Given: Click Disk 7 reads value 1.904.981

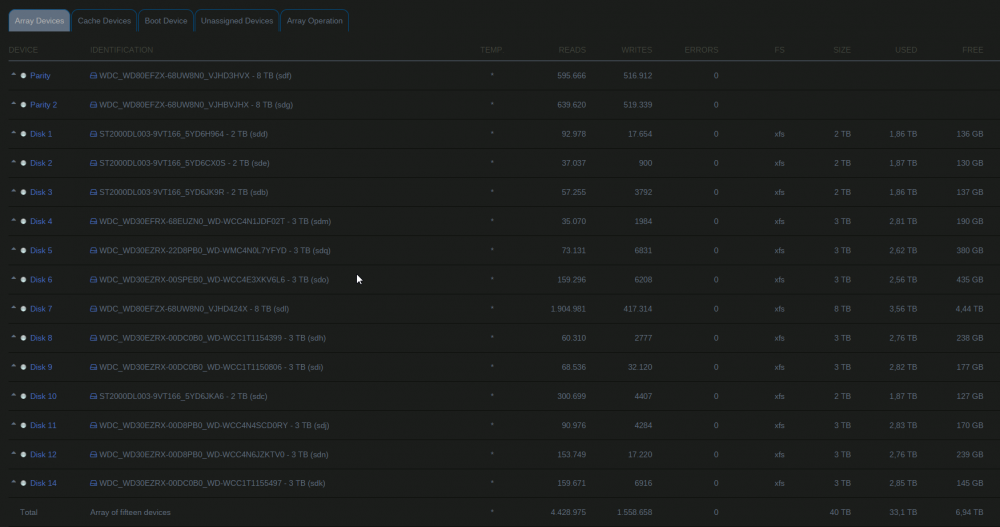Looking at the screenshot, I should tap(568, 309).
